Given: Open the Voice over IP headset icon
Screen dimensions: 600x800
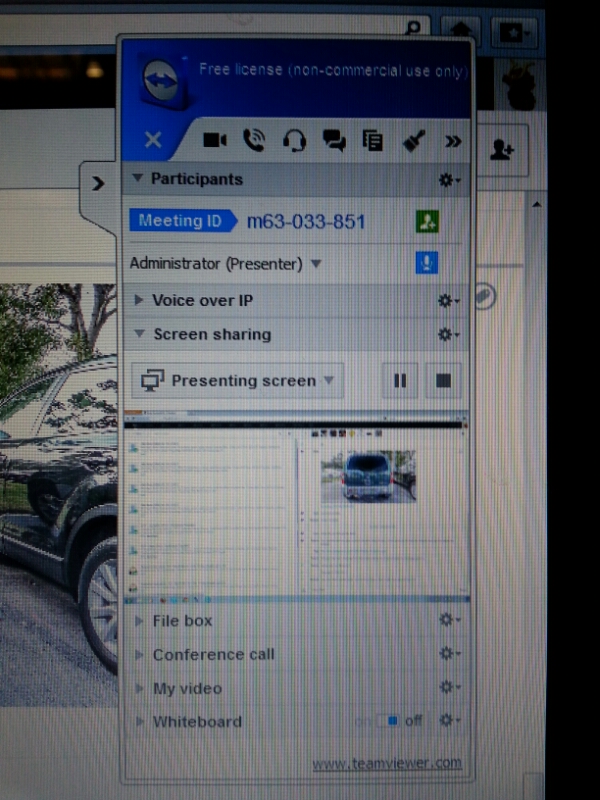Looking at the screenshot, I should click(294, 140).
